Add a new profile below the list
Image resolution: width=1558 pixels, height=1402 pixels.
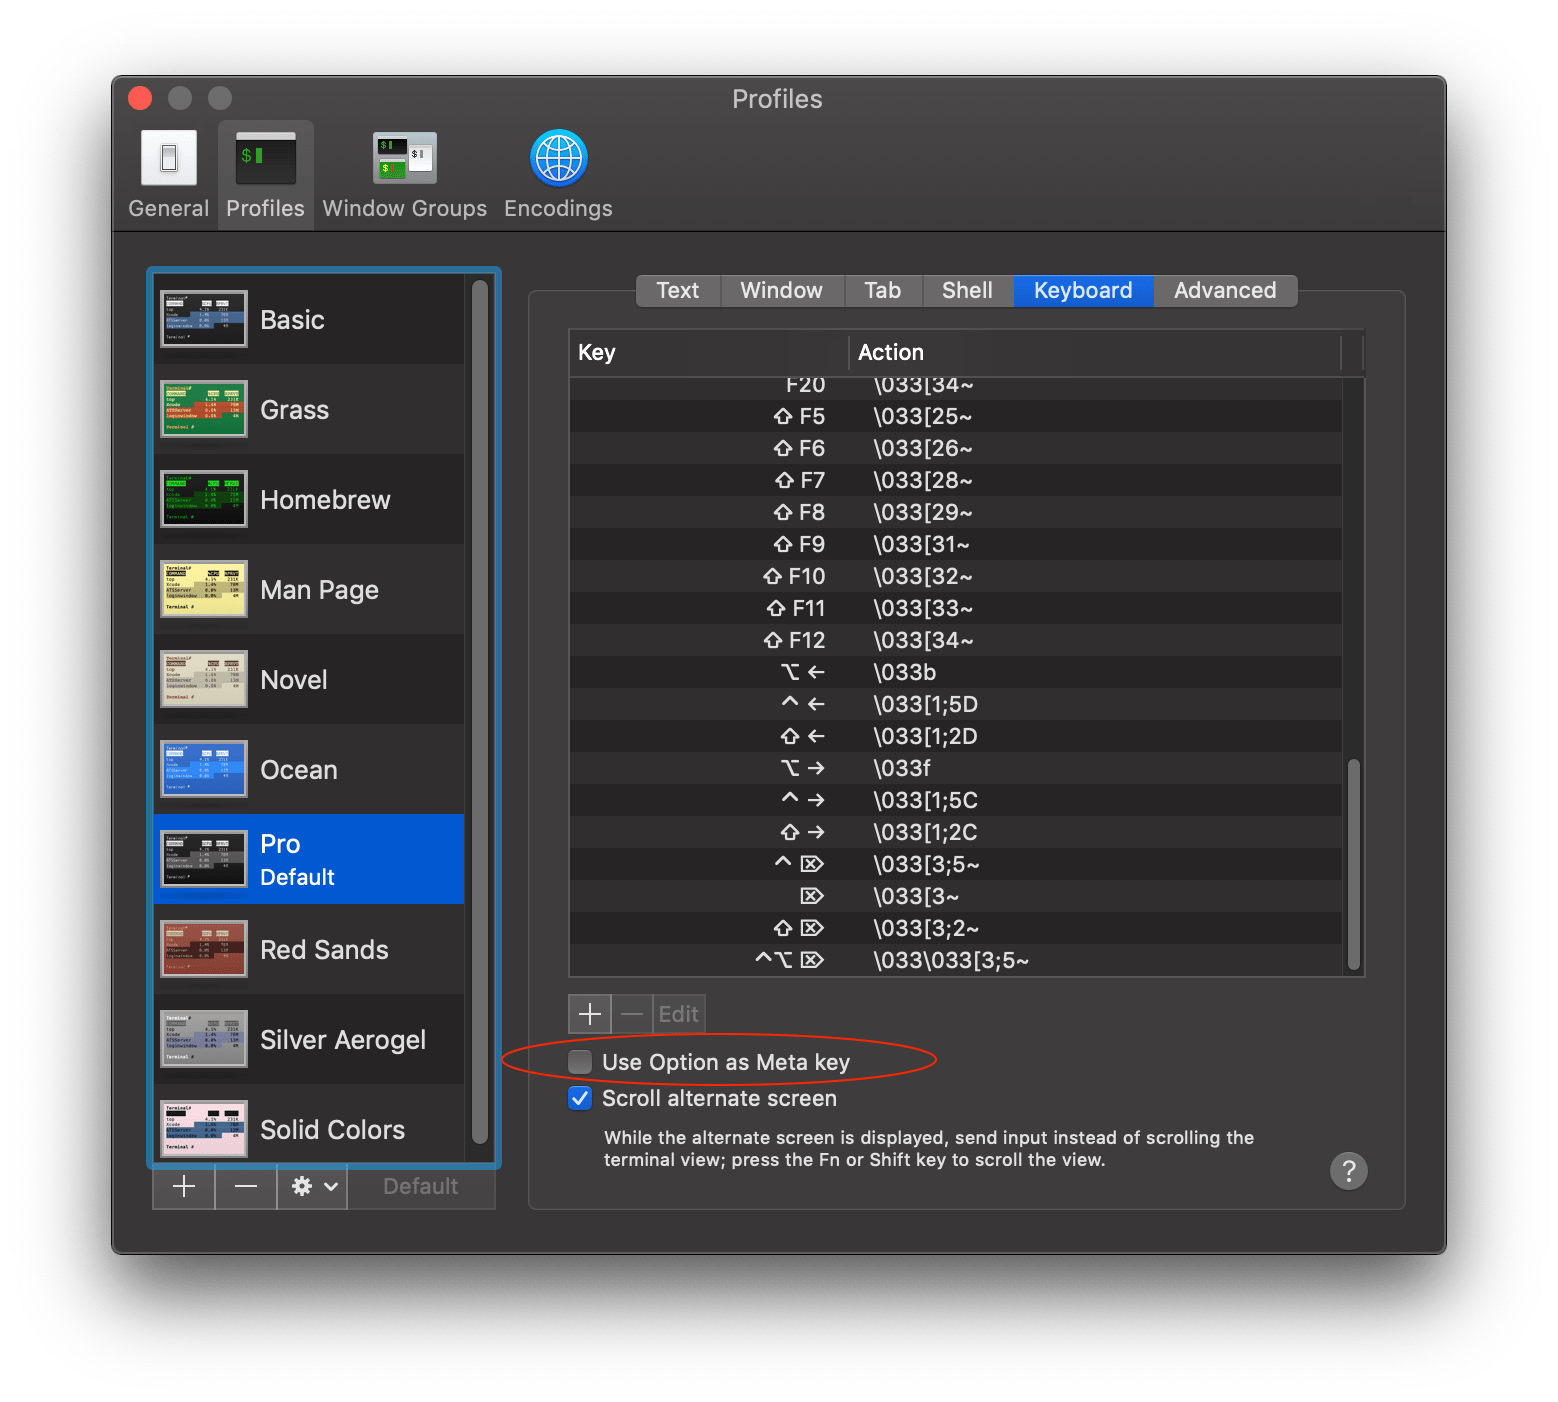click(x=184, y=1186)
